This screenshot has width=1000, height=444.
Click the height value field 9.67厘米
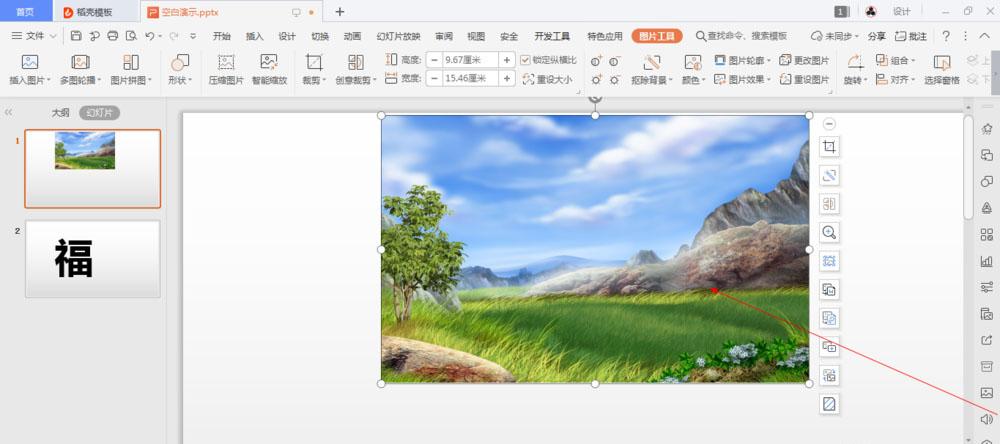point(471,60)
